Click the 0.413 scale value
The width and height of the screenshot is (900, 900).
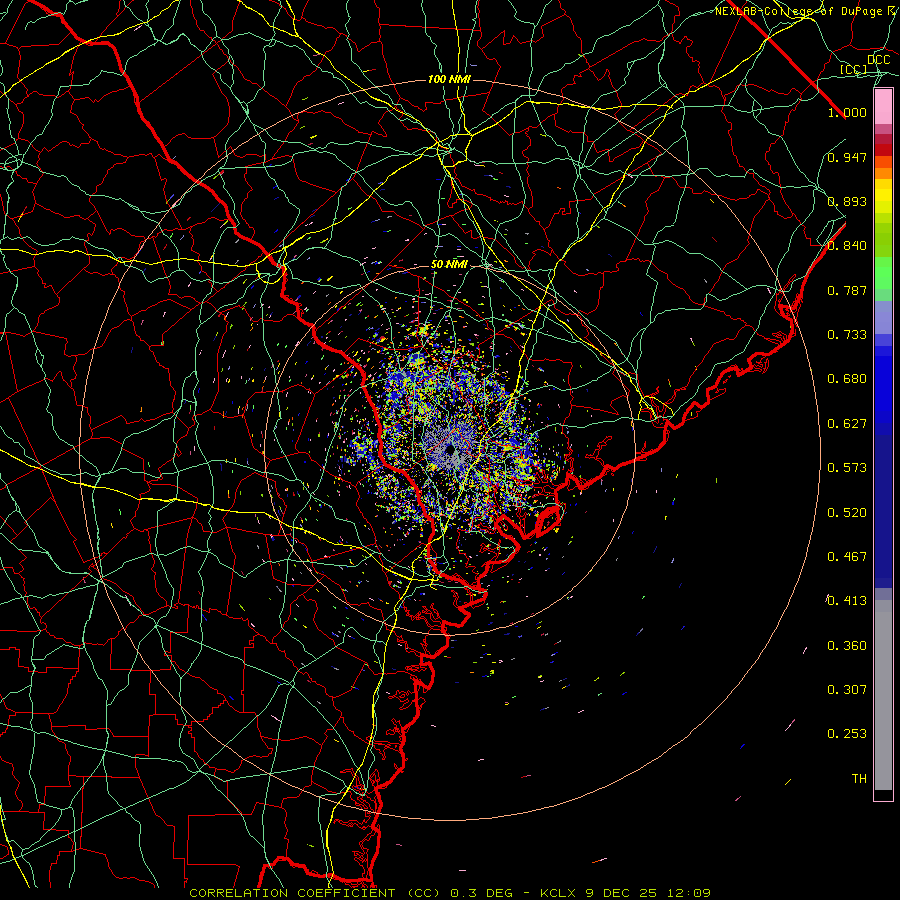pyautogui.click(x=847, y=601)
